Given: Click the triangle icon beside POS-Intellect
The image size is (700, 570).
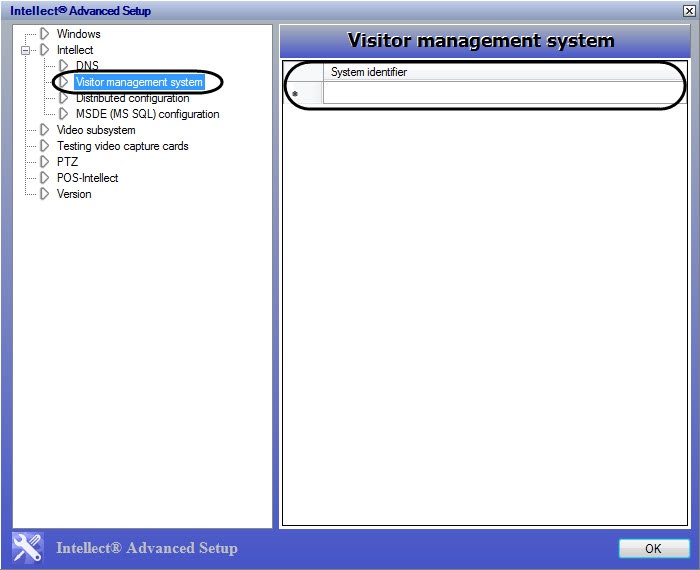Looking at the screenshot, I should [x=44, y=178].
